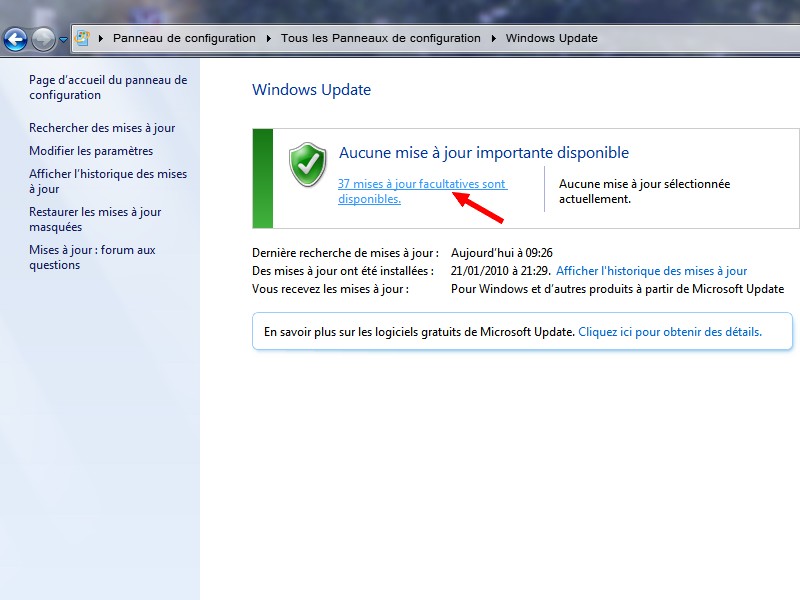Open 'Mises à jour : forum aux questions'
This screenshot has height=600, width=800.
pos(92,257)
